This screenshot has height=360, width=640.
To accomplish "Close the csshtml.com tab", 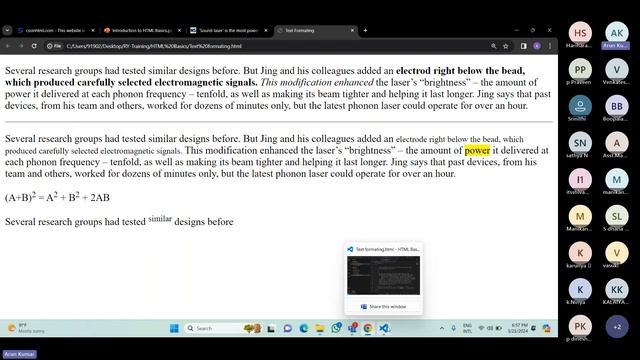I will tap(93, 30).
